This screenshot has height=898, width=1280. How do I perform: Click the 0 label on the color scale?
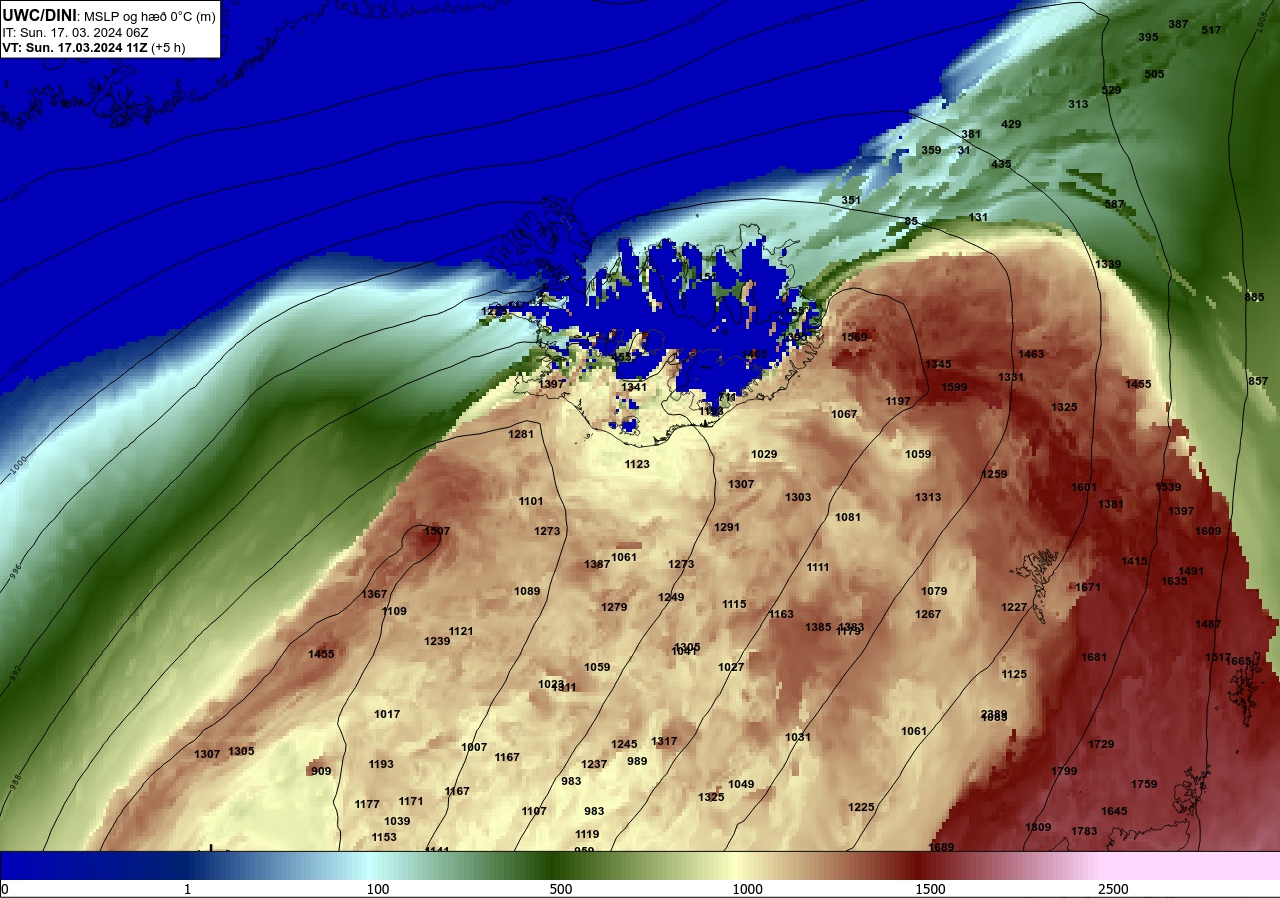tap(4, 889)
